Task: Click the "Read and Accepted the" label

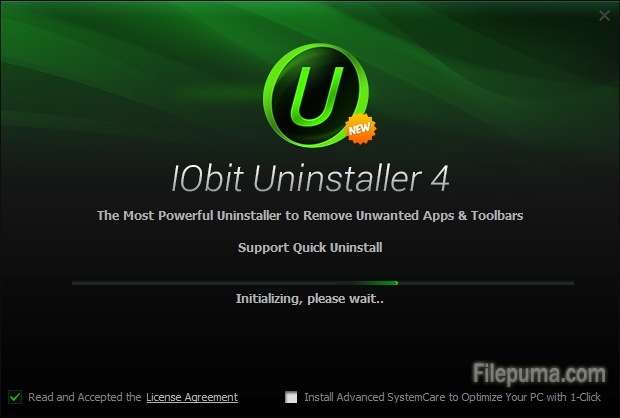Action: [85, 397]
